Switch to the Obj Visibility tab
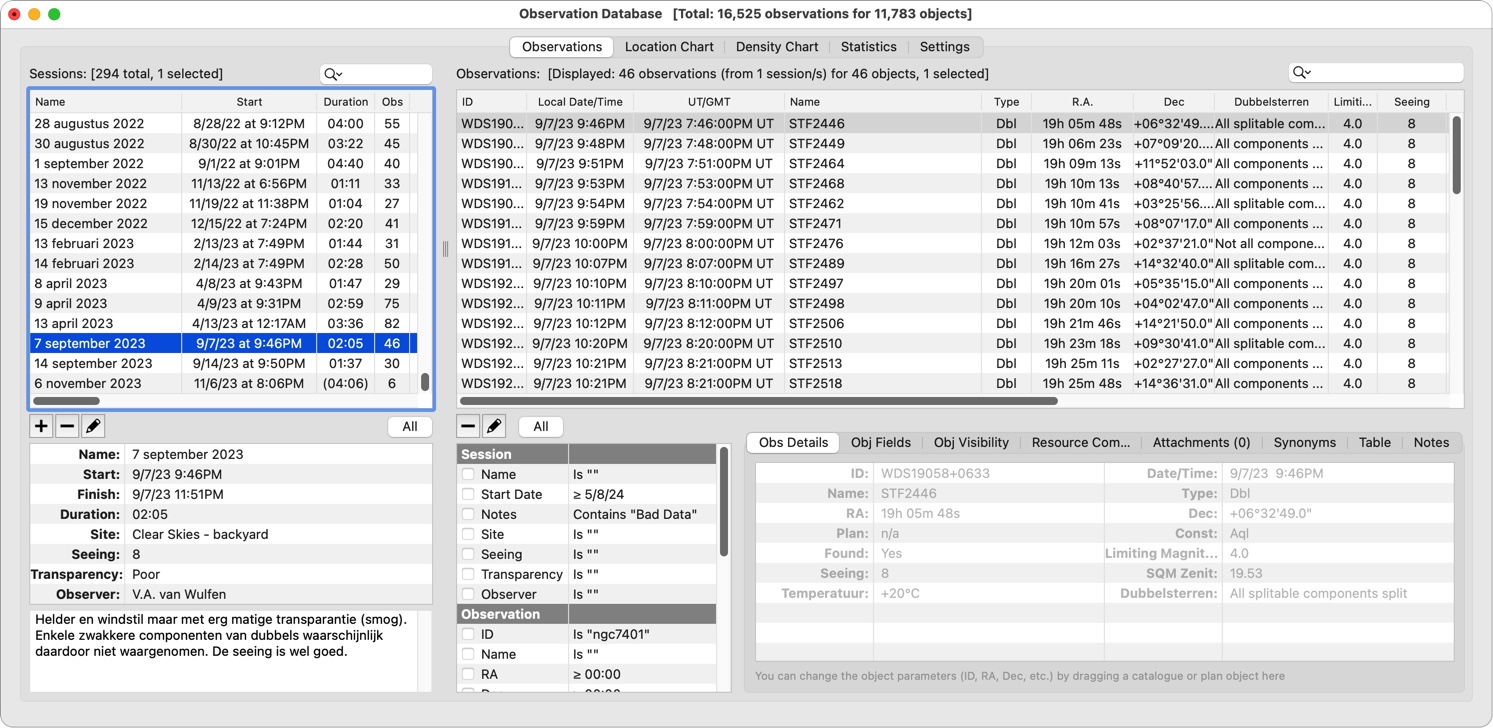The image size is (1493, 728). tap(971, 442)
